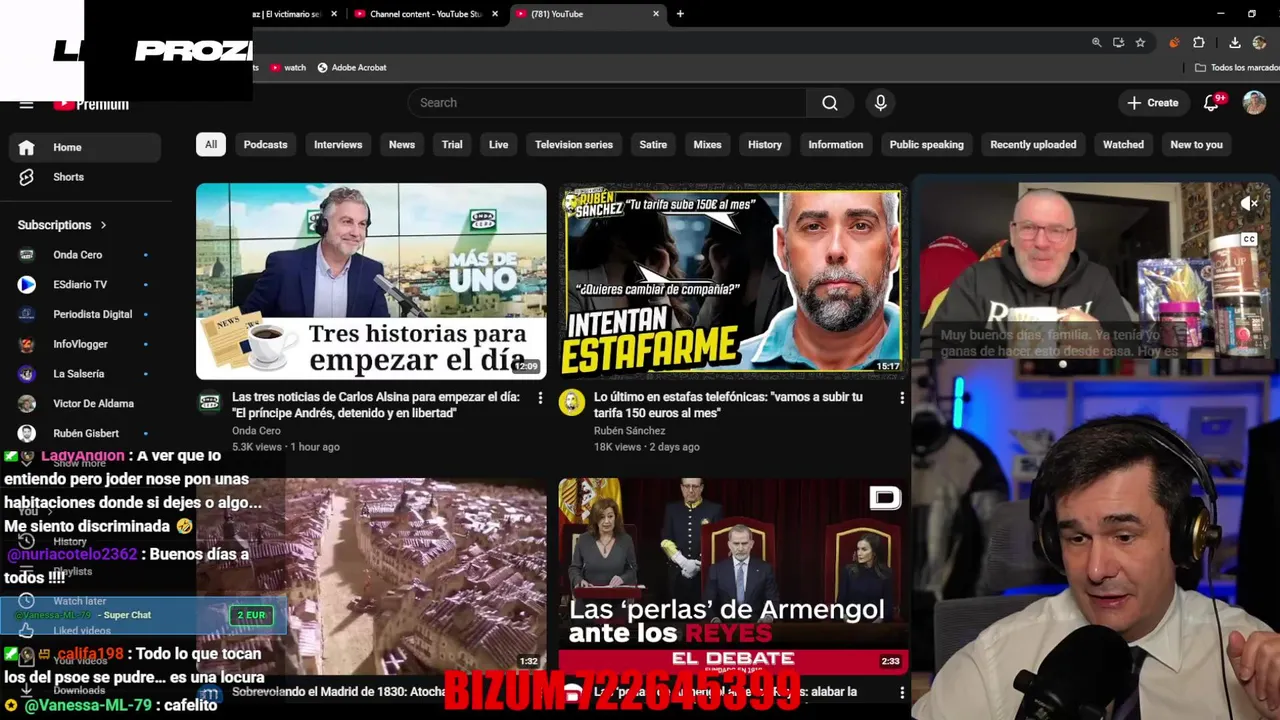Click the YouTube Premium logo
This screenshot has height=720, width=1280.
pyautogui.click(x=91, y=104)
